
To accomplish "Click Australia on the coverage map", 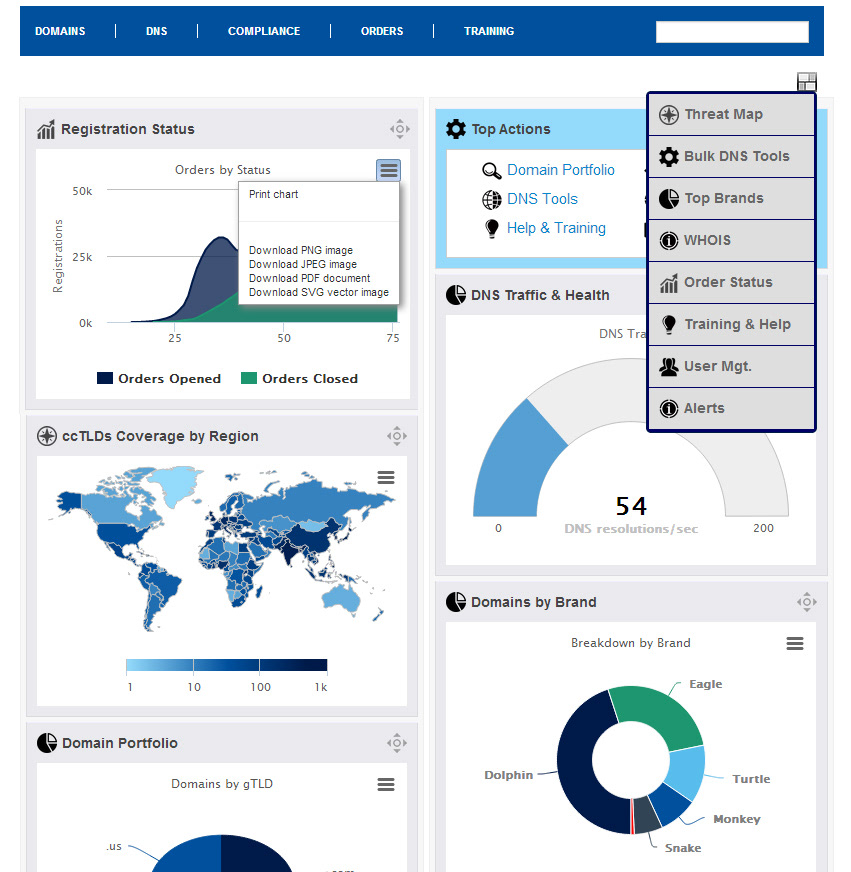I will tap(341, 600).
